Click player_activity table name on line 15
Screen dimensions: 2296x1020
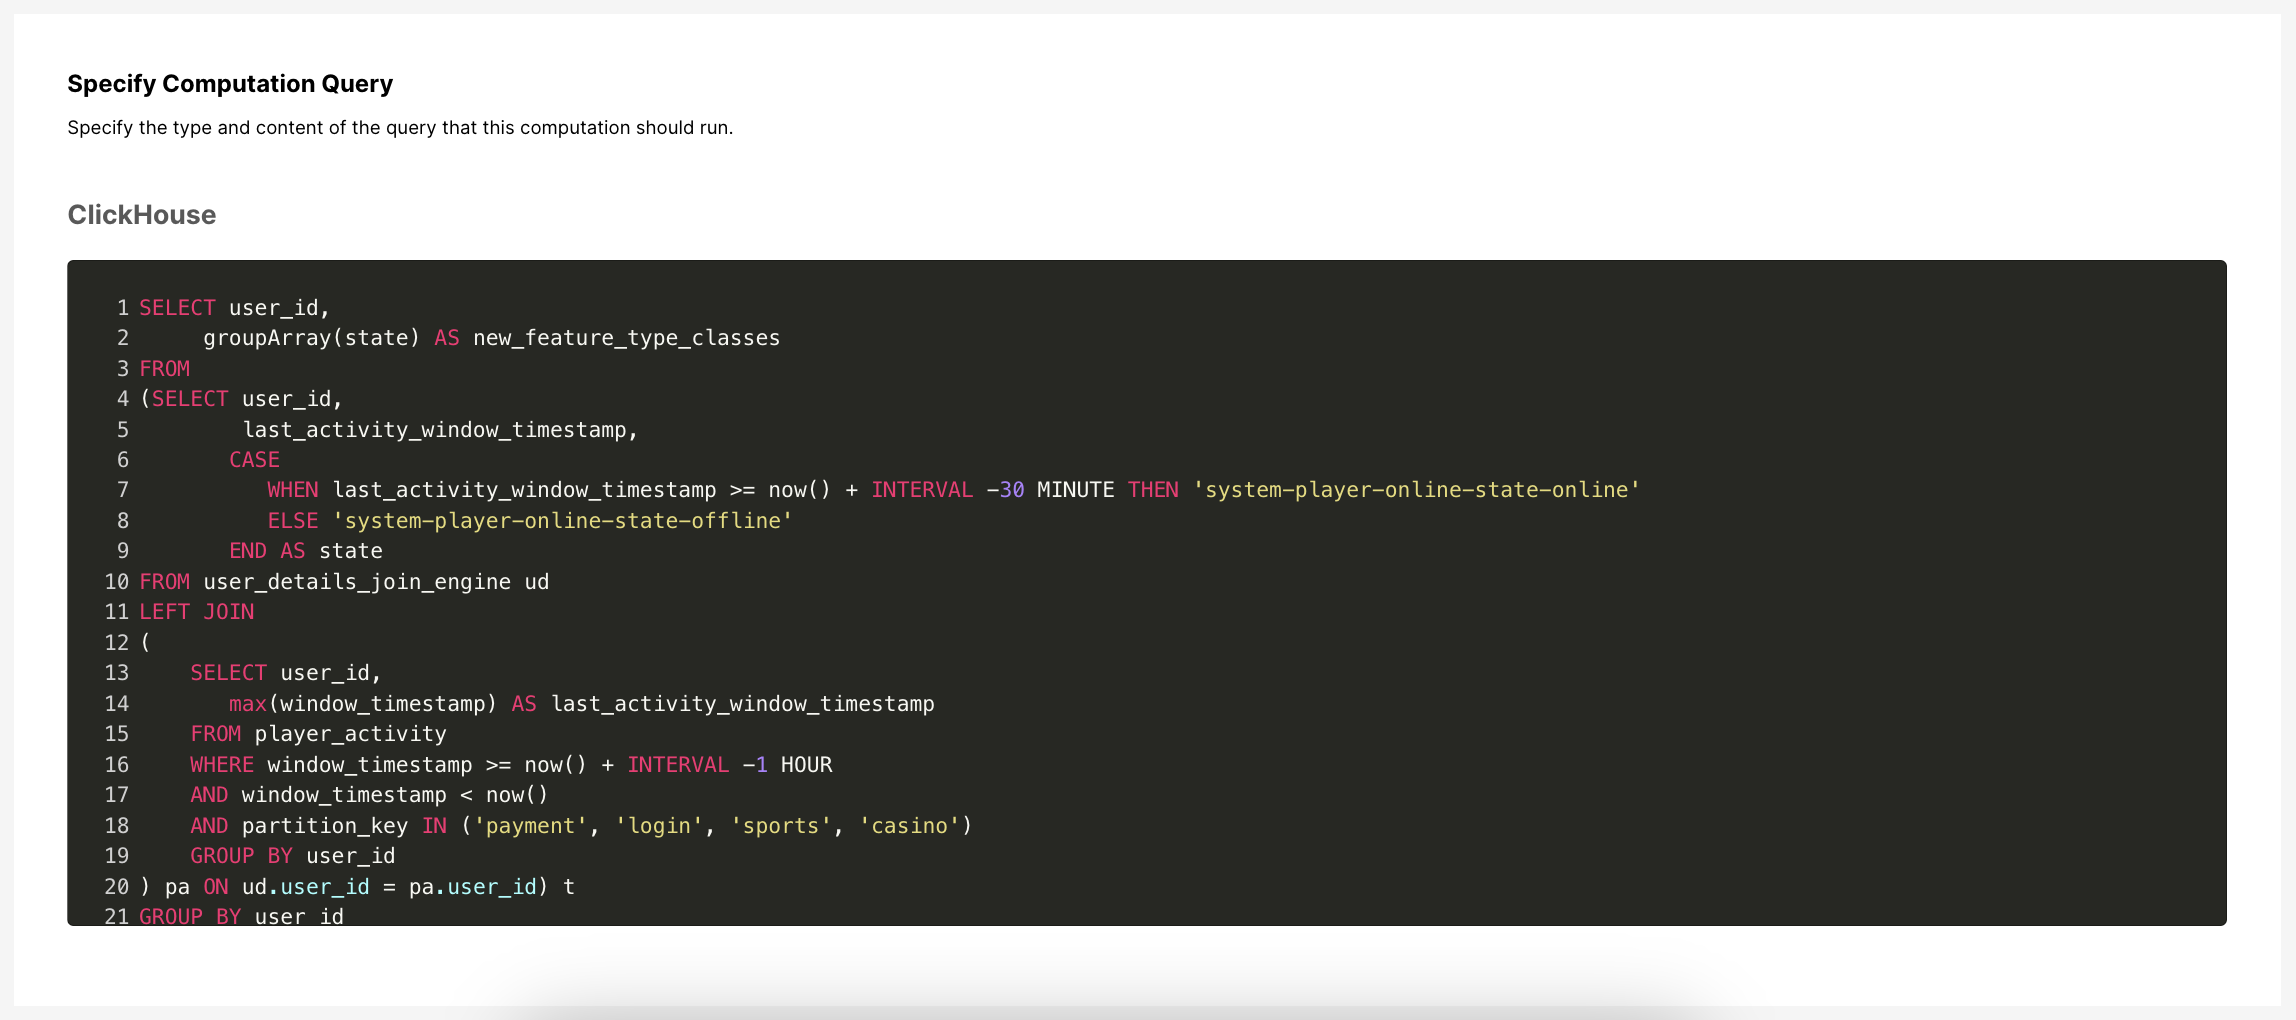350,734
